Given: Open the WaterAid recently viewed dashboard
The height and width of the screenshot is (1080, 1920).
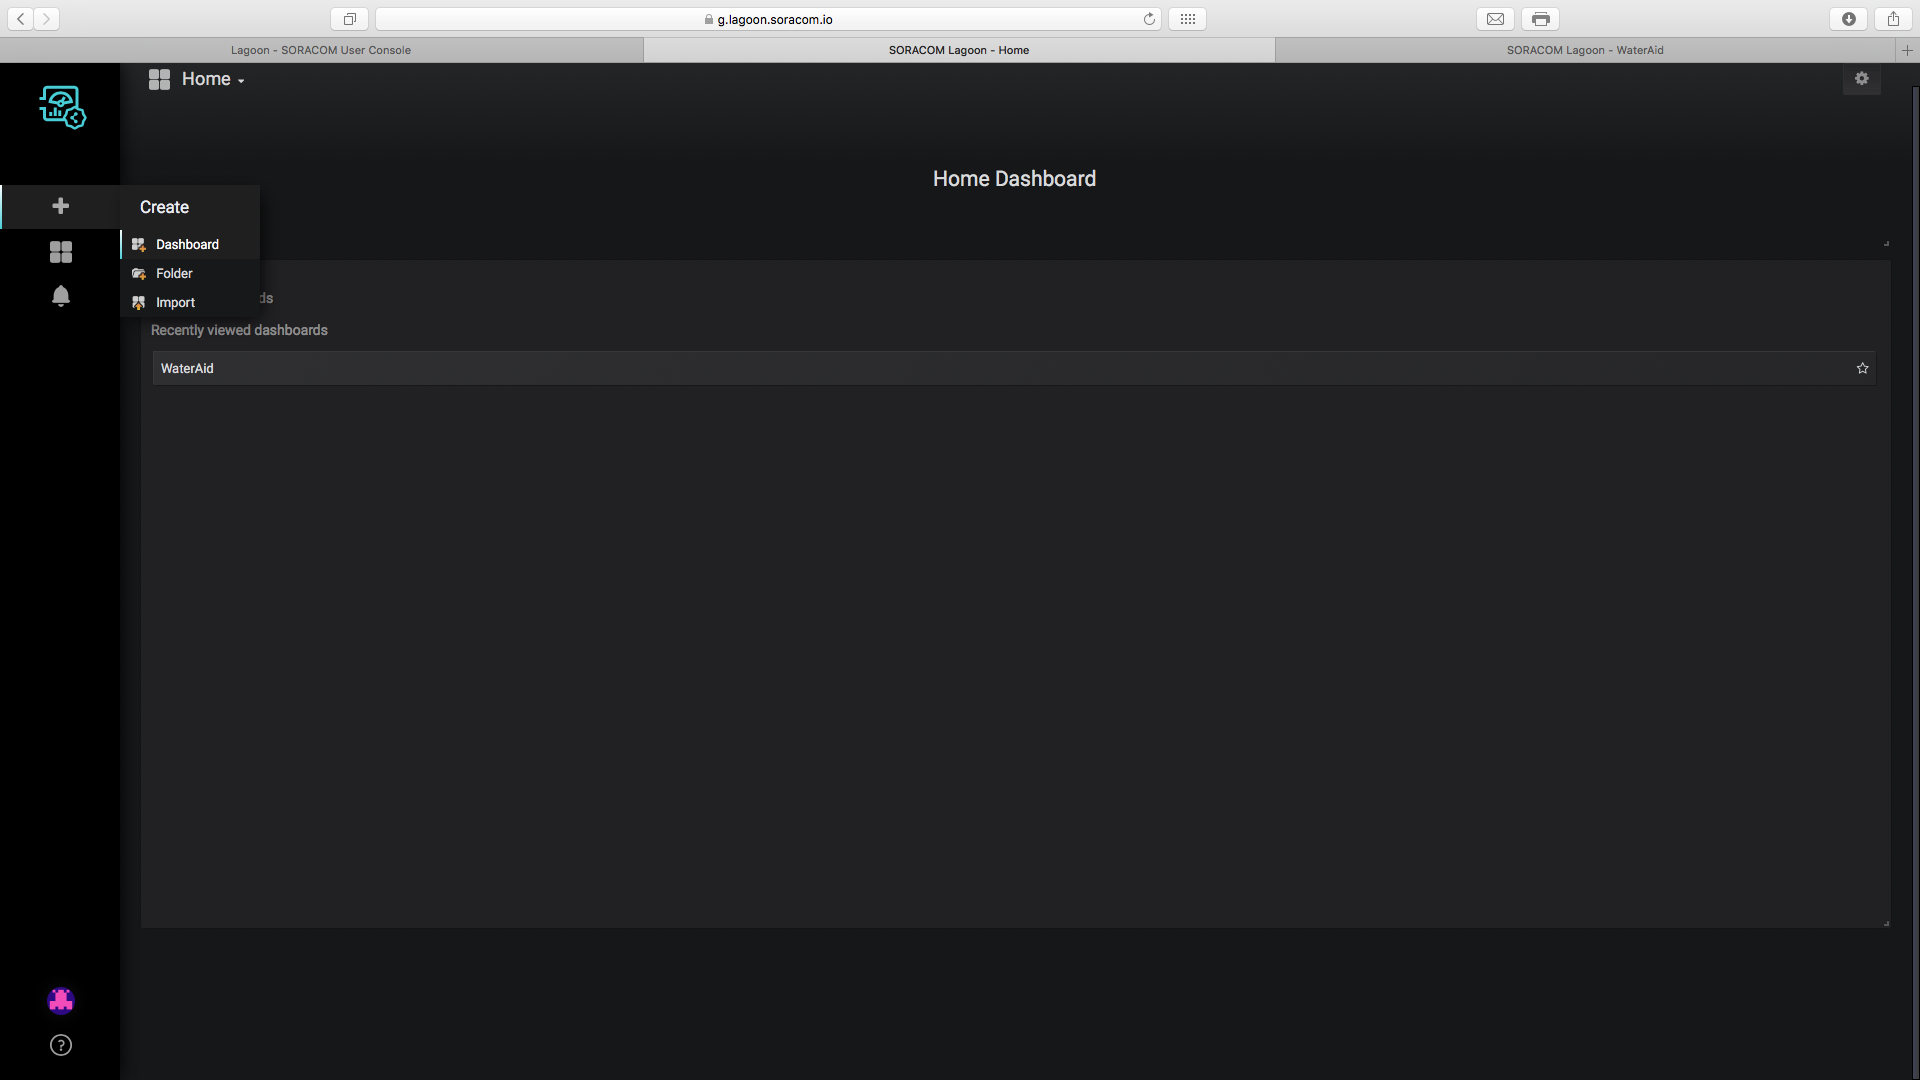Looking at the screenshot, I should click(x=187, y=368).
